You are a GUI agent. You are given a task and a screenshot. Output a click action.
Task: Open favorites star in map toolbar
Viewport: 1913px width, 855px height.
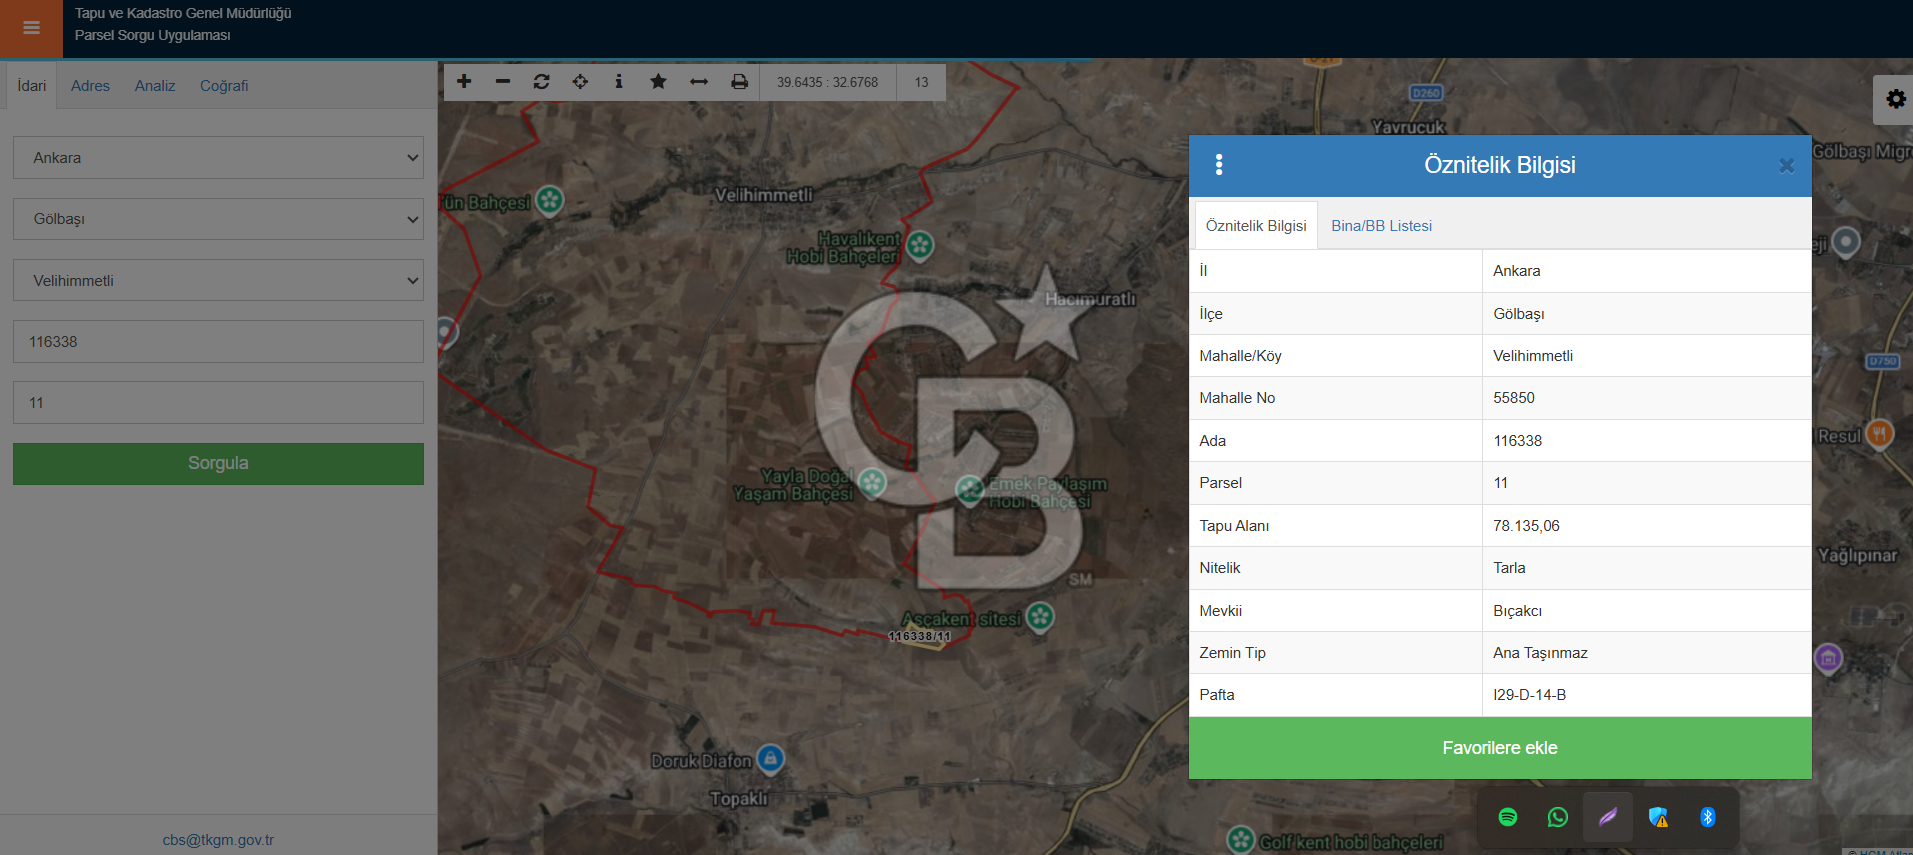(658, 82)
